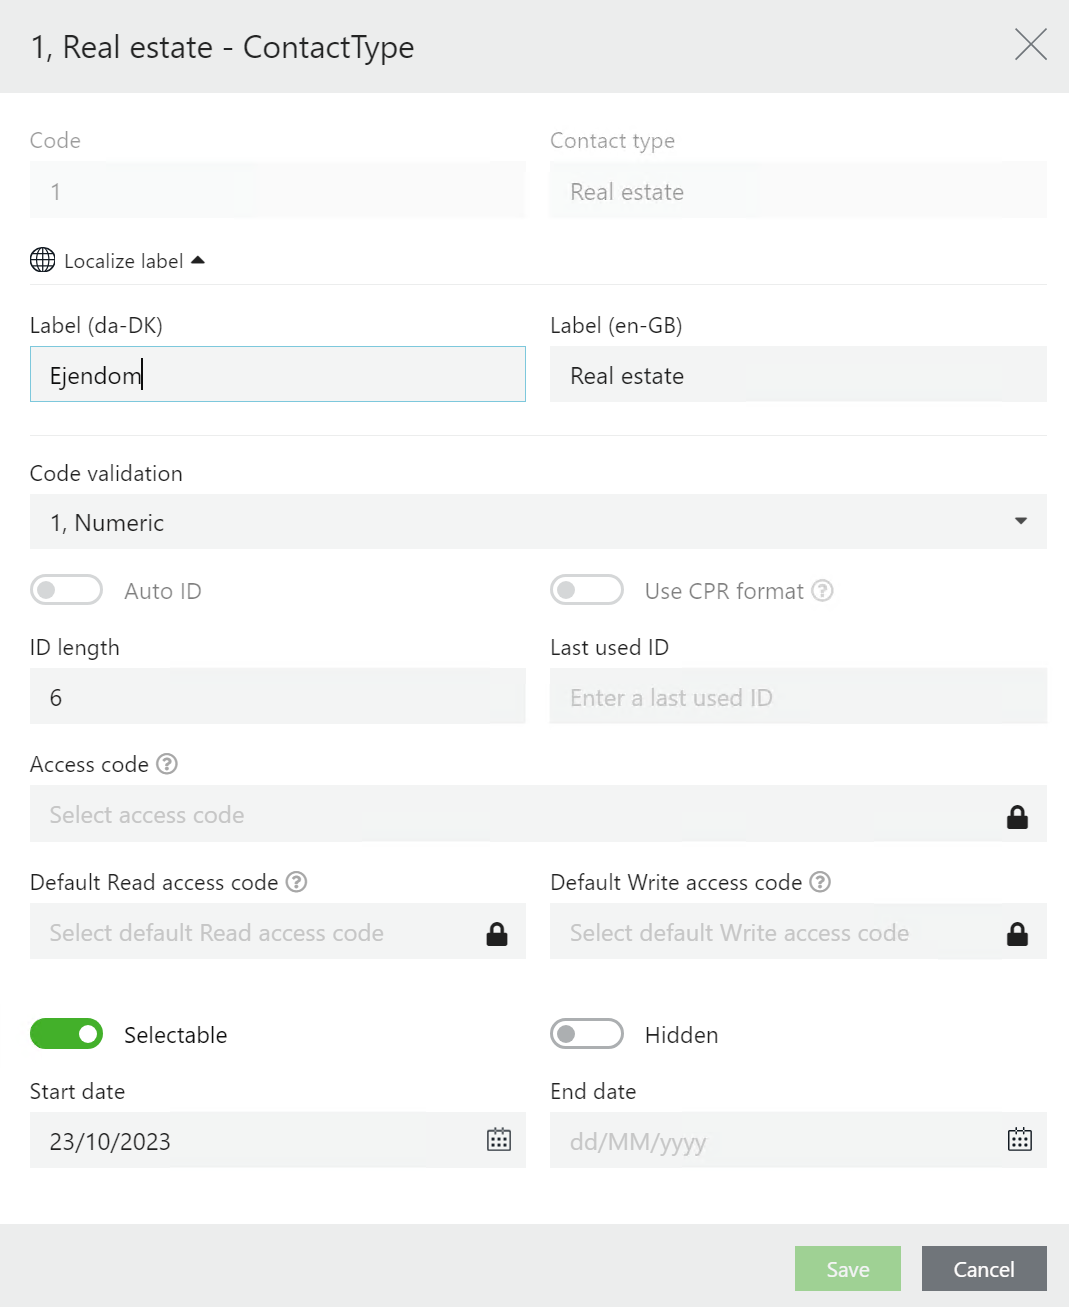The width and height of the screenshot is (1069, 1307).
Task: Click the Default Write access code lock
Action: pyautogui.click(x=1017, y=934)
